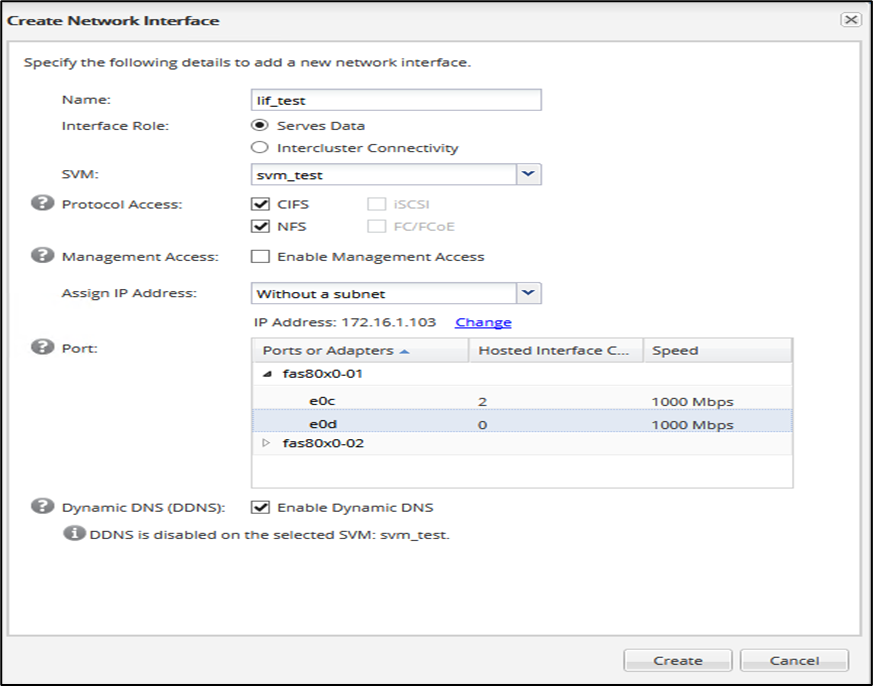Image resolution: width=873 pixels, height=686 pixels.
Task: Click the Change IP address link
Action: (483, 323)
